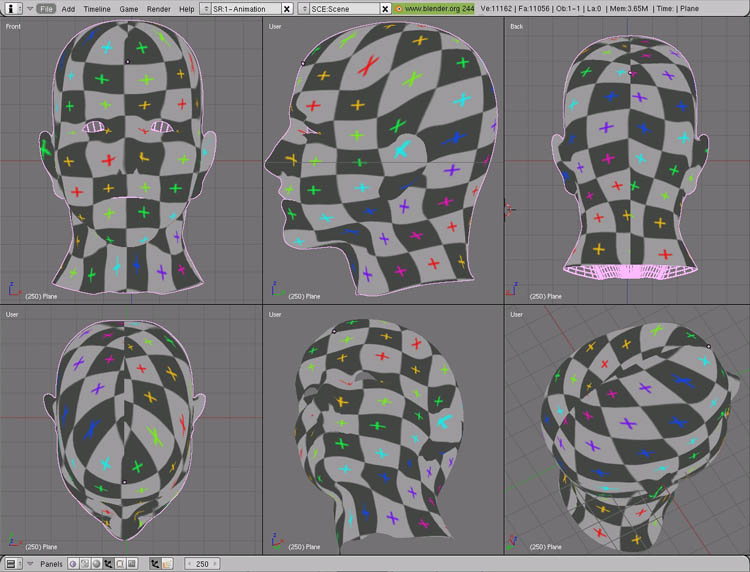The height and width of the screenshot is (572, 750).
Task: Click the Logic context icon in Panels
Action: click(72, 564)
